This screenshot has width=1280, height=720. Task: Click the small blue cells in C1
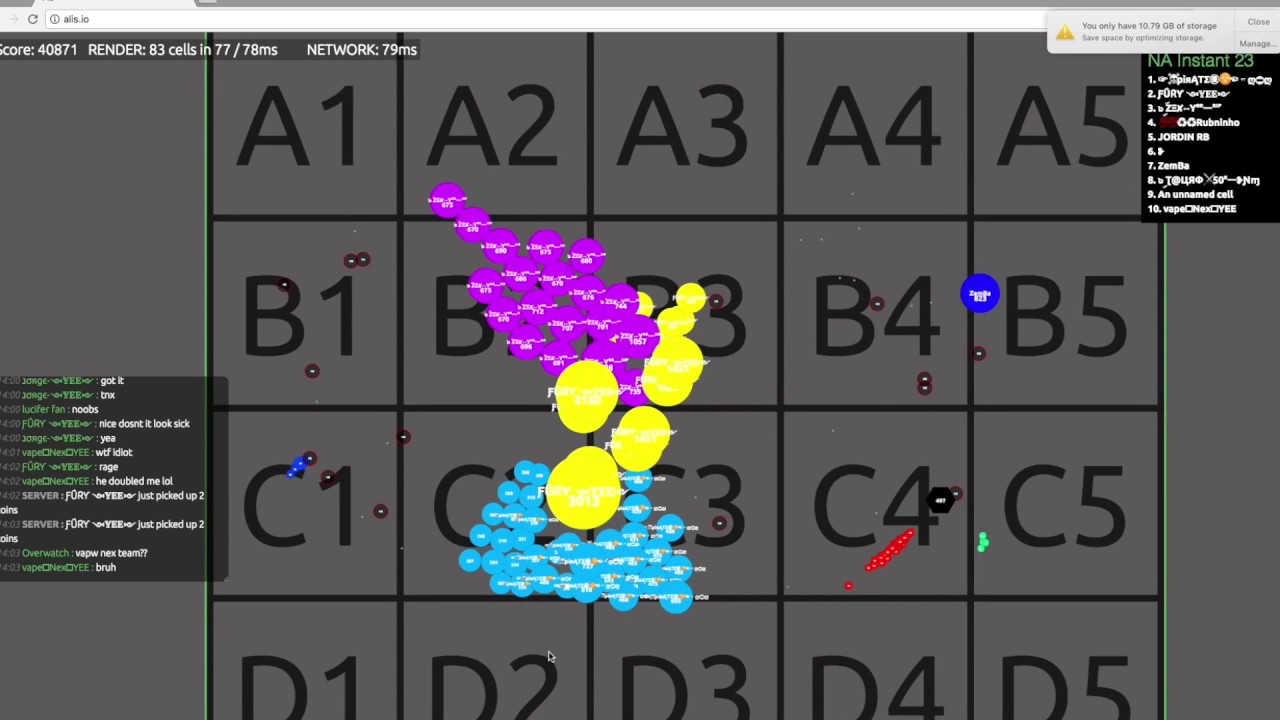(297, 466)
